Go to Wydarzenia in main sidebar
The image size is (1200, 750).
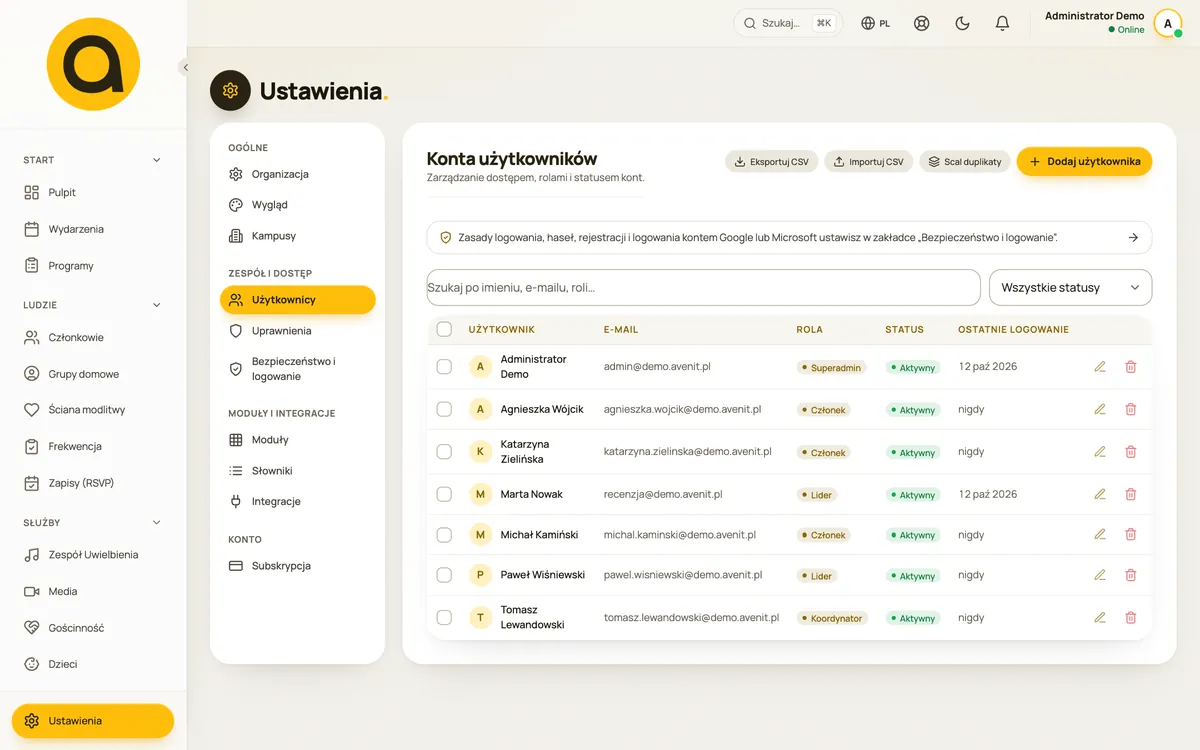tap(93, 229)
